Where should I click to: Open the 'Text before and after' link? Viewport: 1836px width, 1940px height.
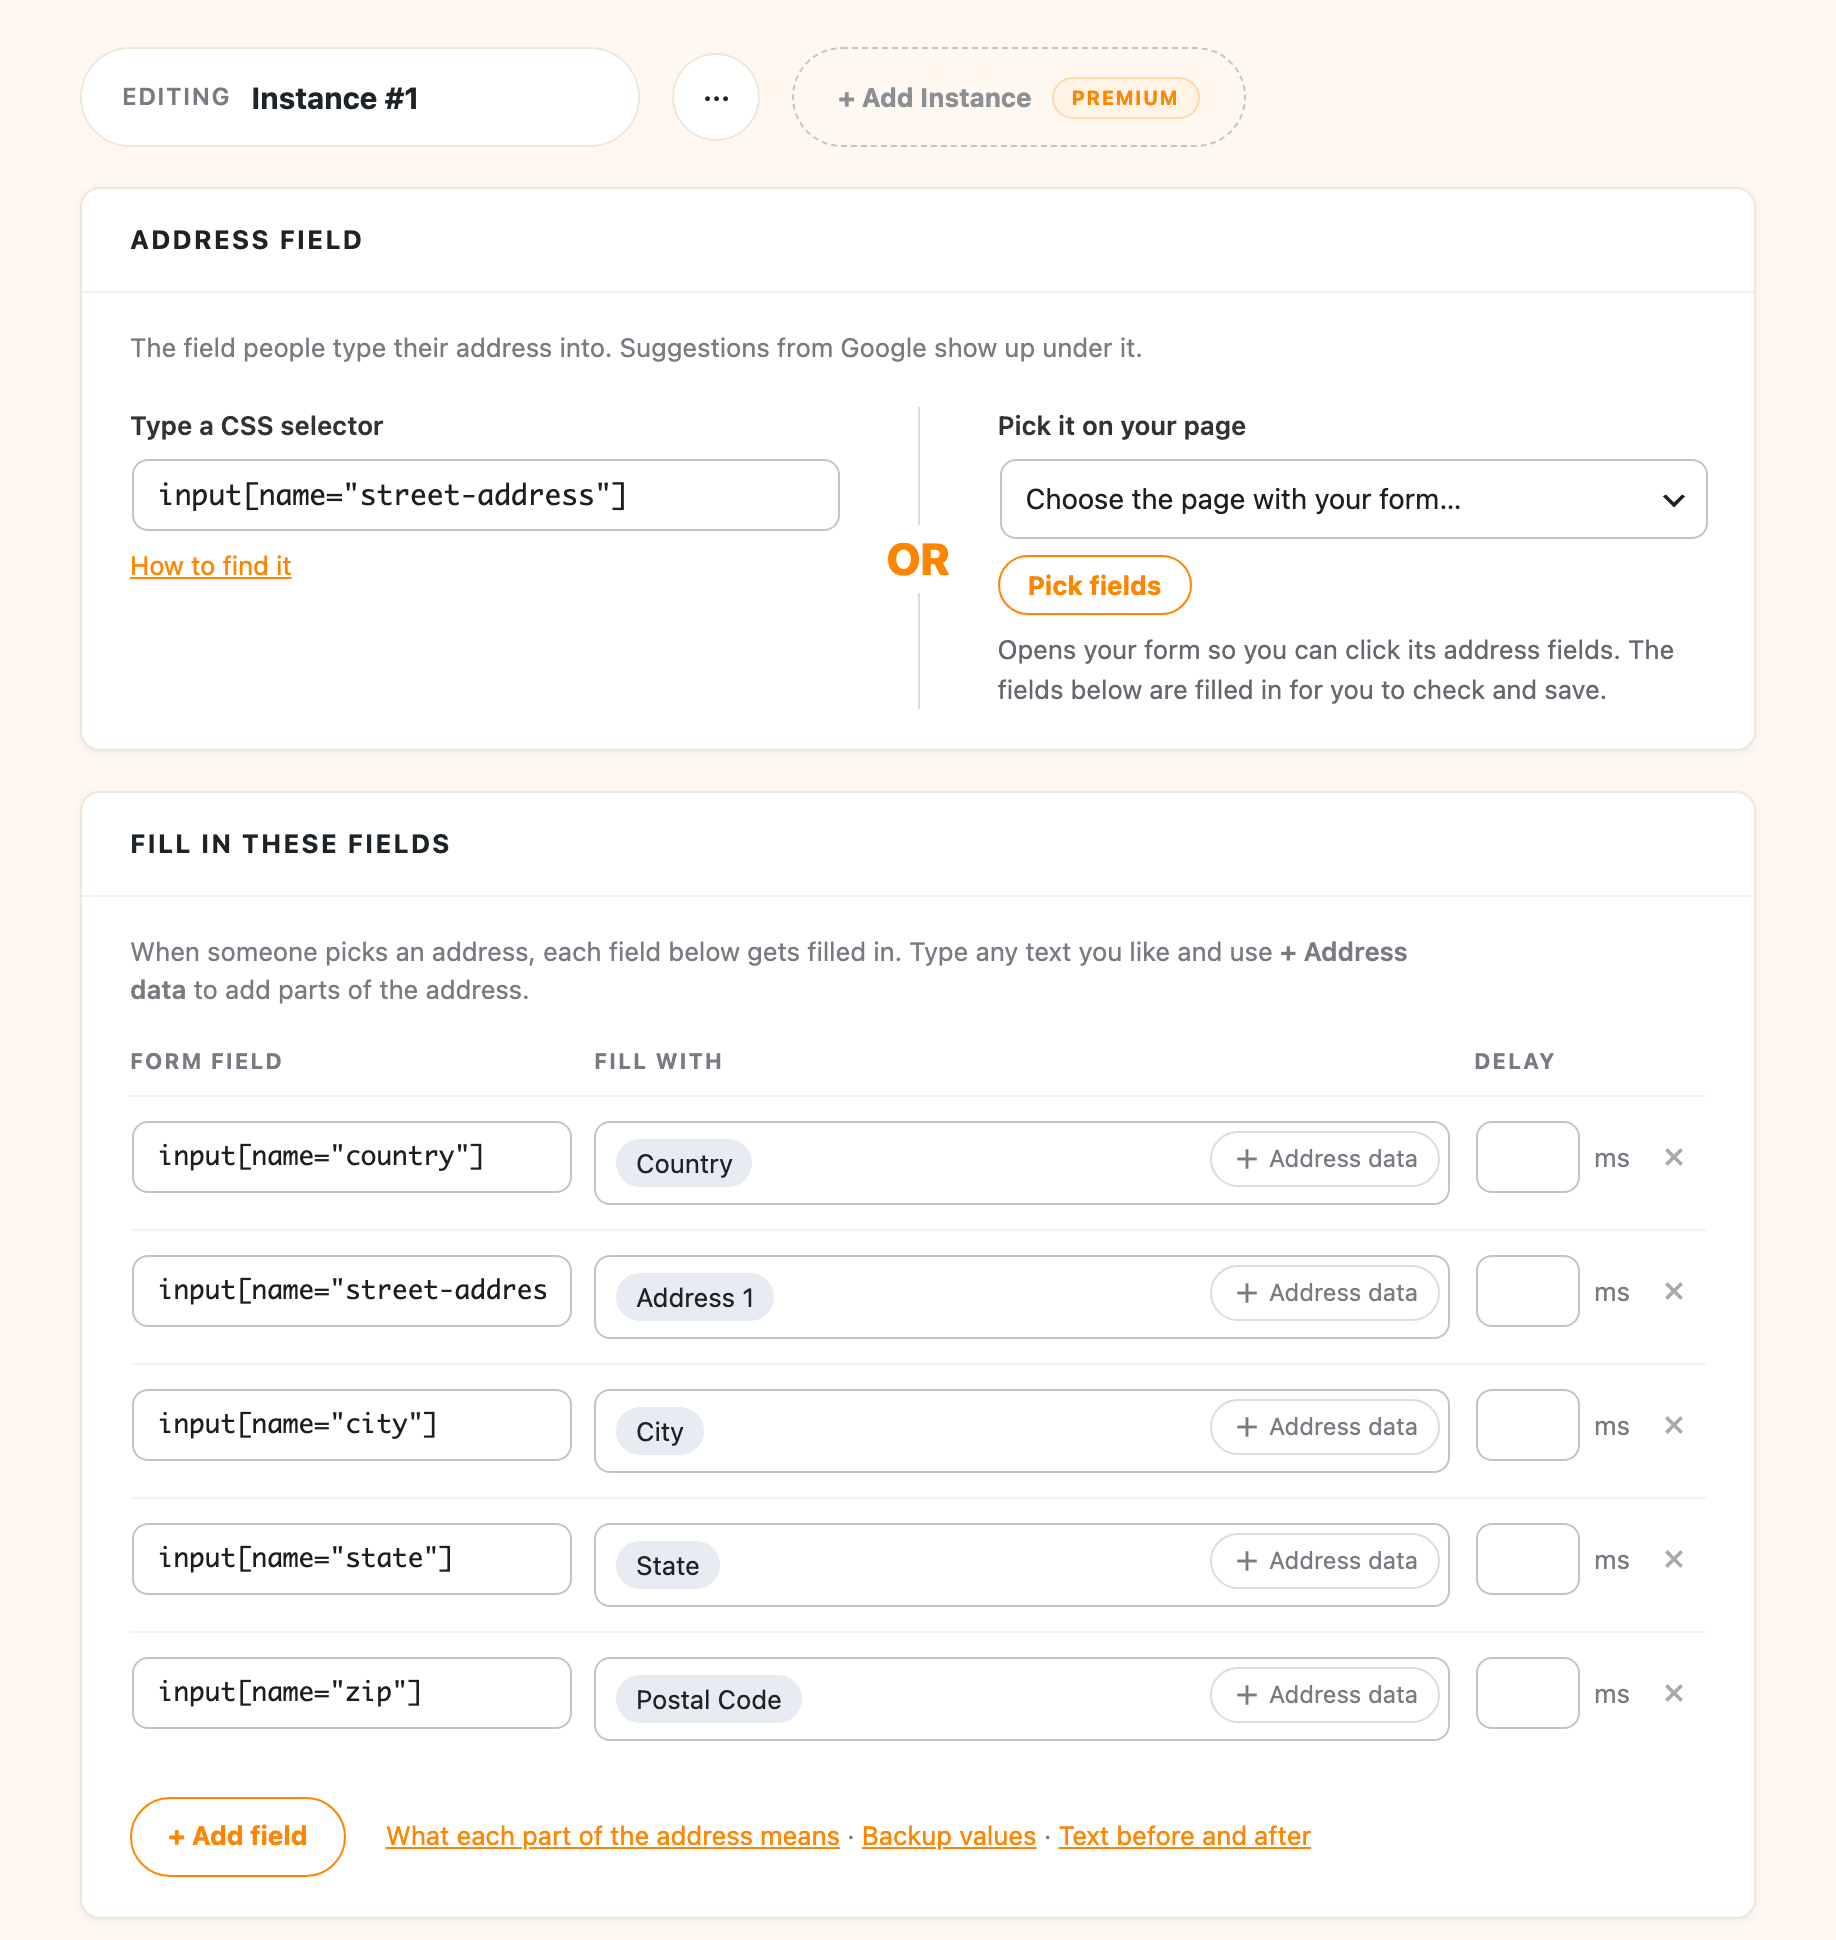point(1185,1837)
